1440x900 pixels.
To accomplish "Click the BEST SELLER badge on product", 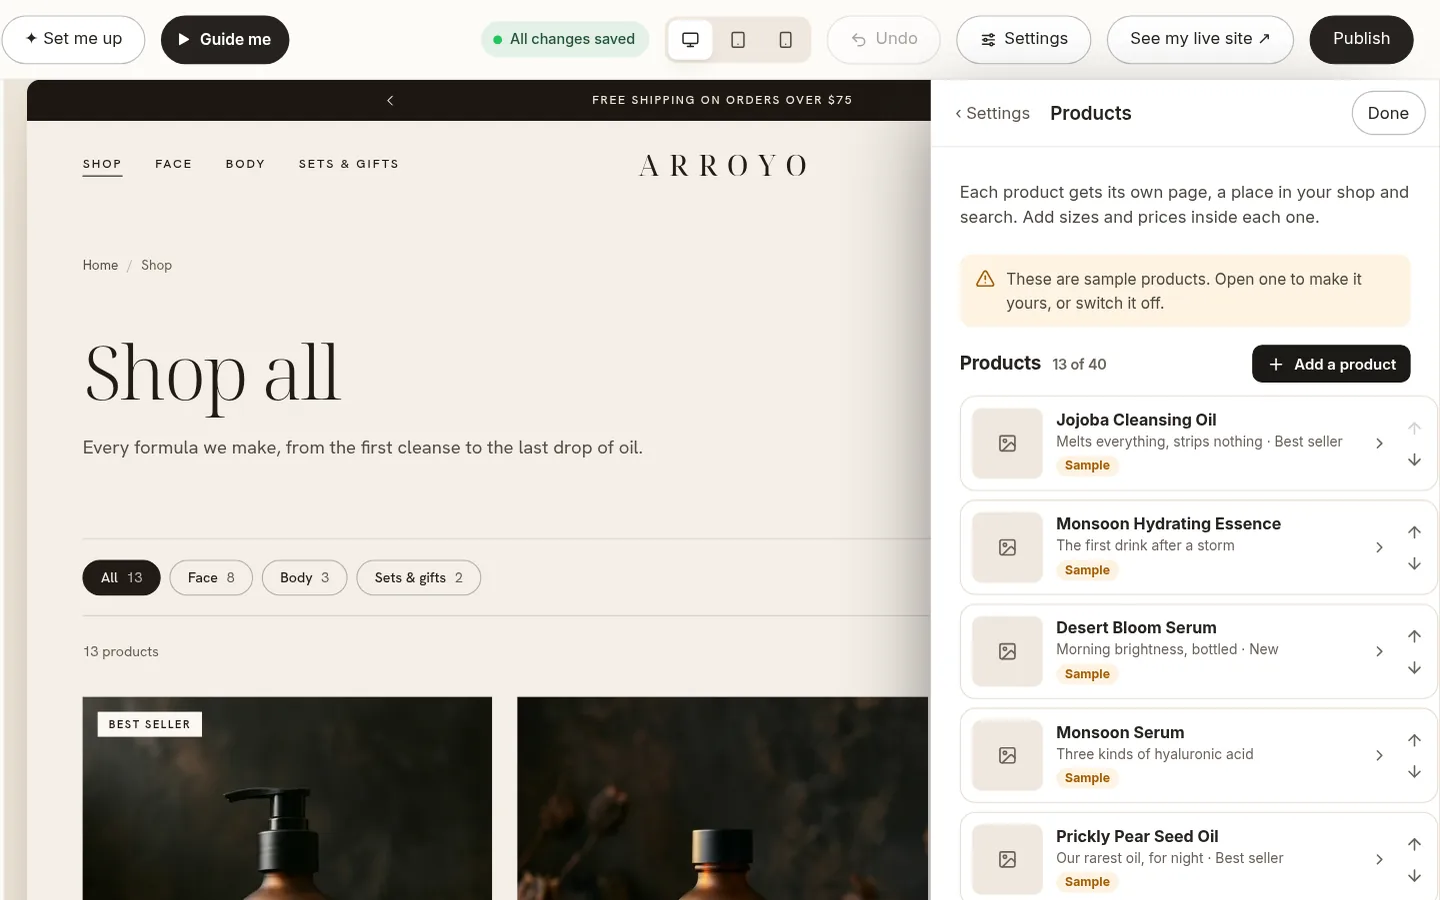I will click(149, 724).
